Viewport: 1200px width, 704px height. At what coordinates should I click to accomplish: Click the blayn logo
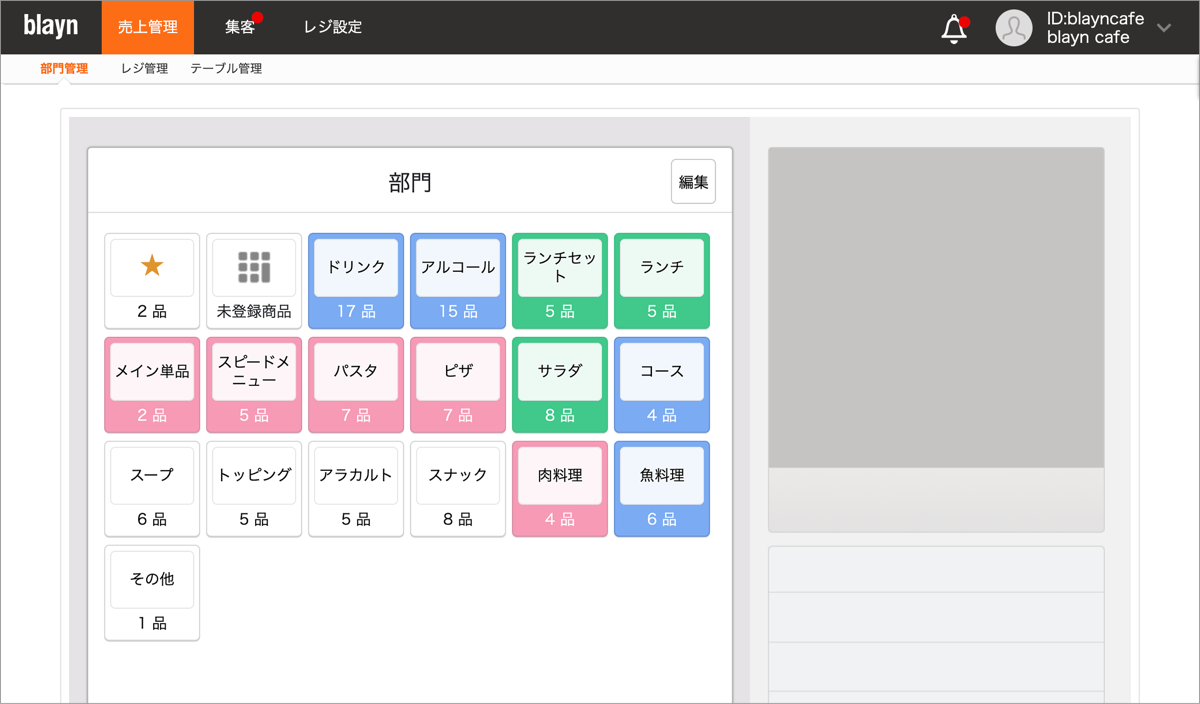[50, 27]
